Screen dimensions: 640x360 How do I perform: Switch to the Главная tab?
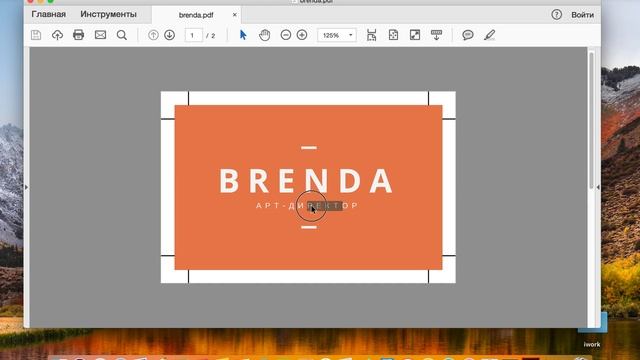point(49,14)
